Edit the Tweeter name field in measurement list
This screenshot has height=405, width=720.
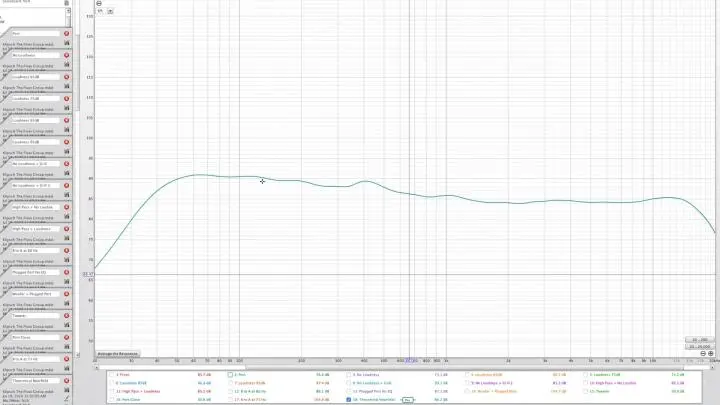tap(36, 315)
